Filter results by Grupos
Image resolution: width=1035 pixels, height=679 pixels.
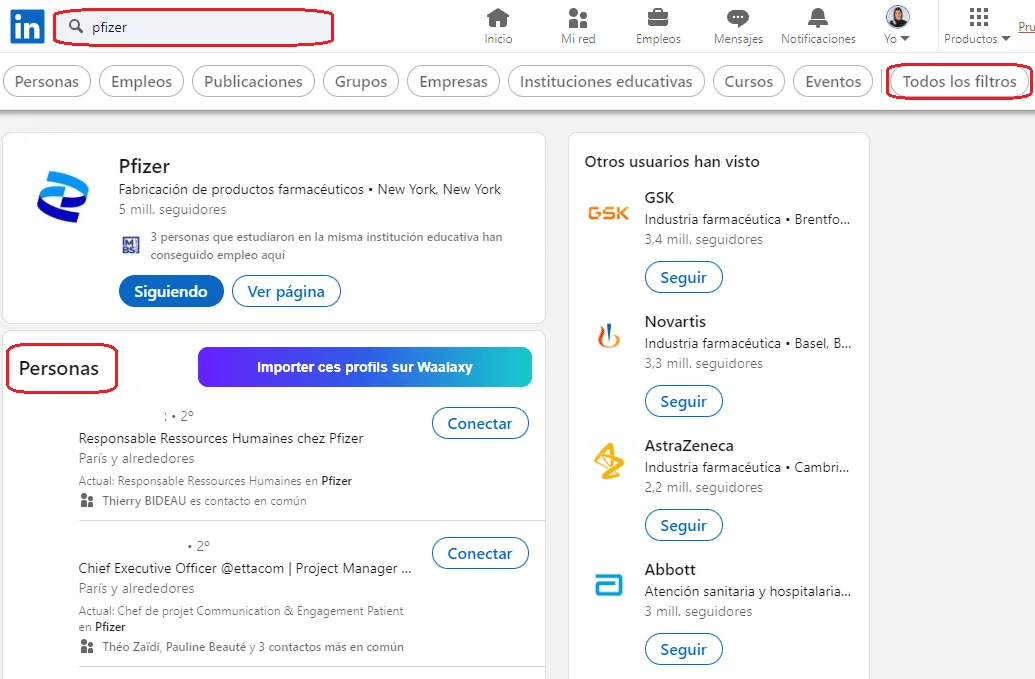360,81
